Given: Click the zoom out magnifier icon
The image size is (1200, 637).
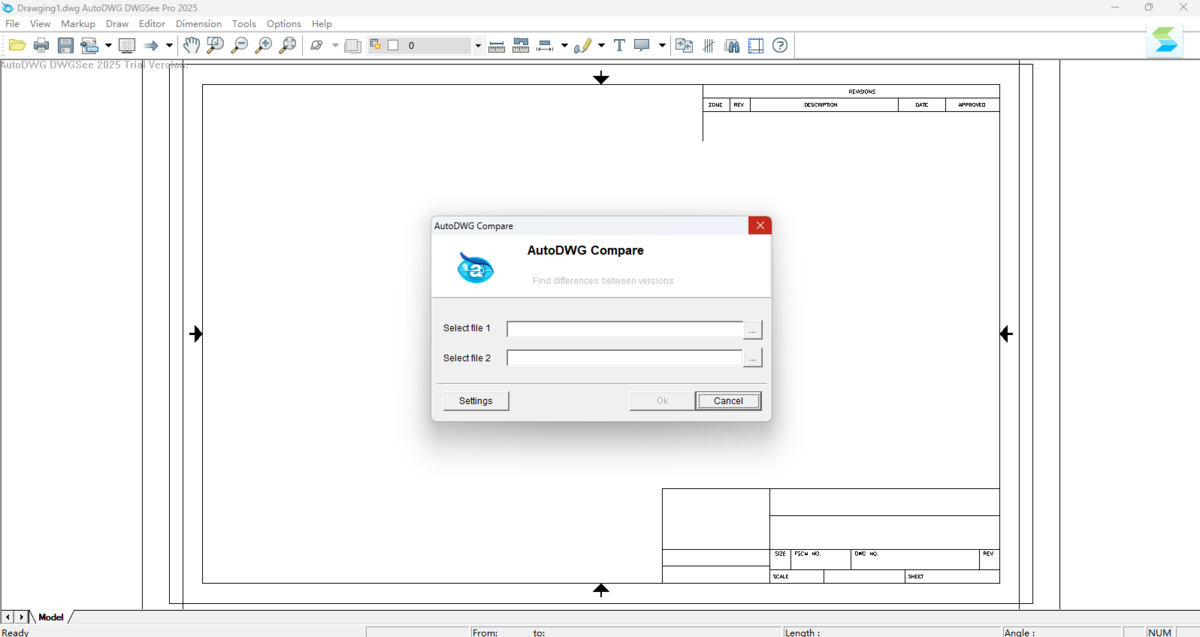Looking at the screenshot, I should coord(239,45).
